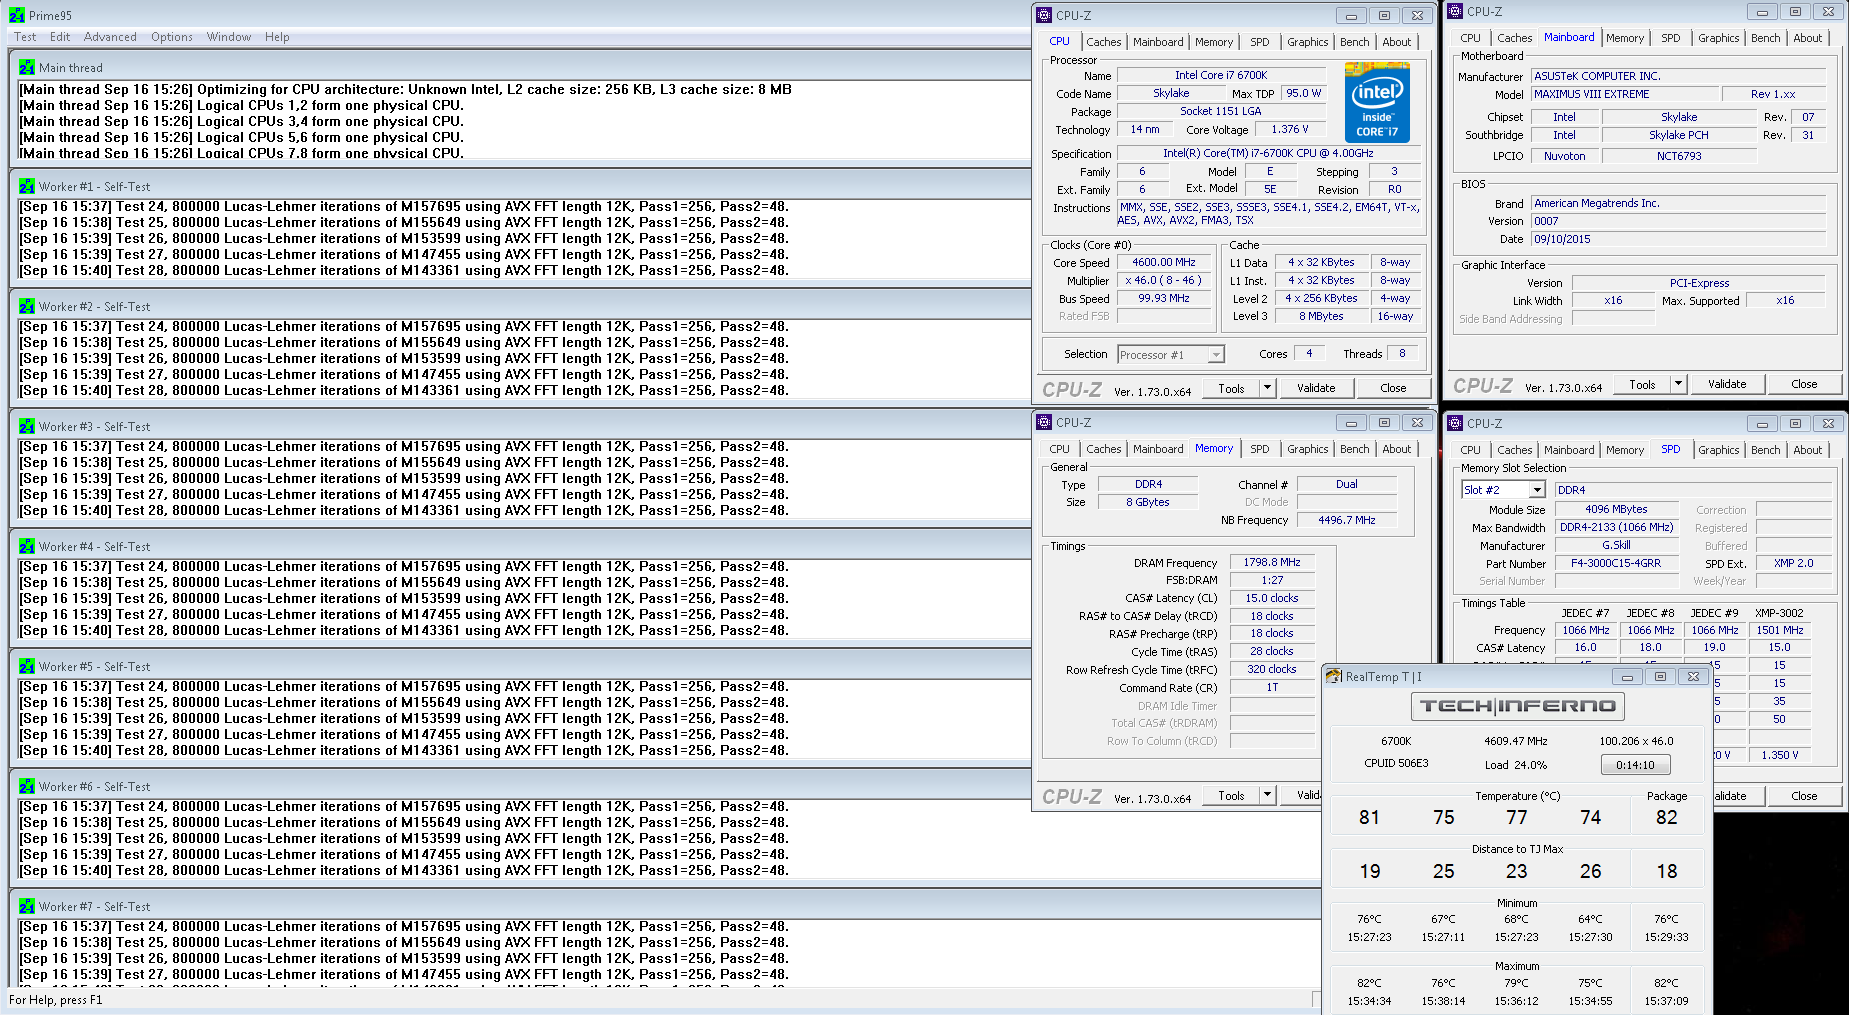Select Memory tab in CPU-Z Mainboard window

pos(1625,38)
